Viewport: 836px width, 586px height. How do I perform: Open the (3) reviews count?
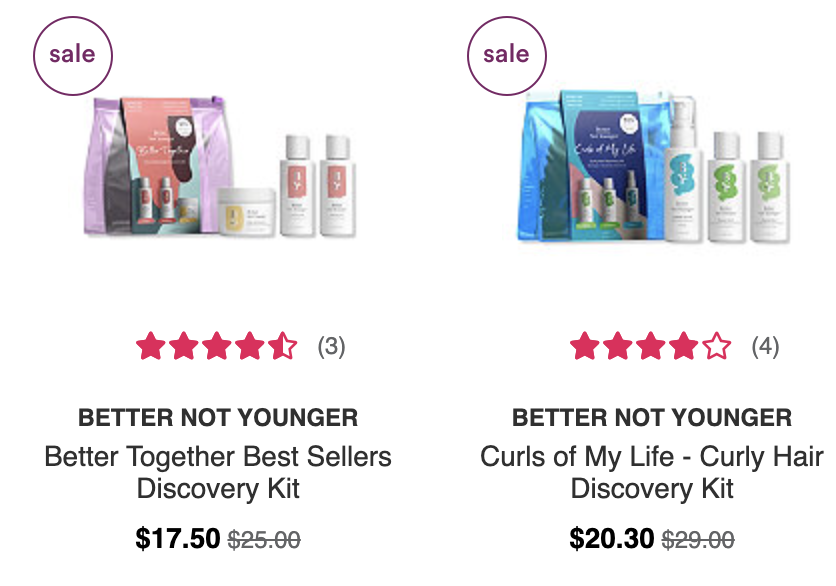pyautogui.click(x=331, y=347)
